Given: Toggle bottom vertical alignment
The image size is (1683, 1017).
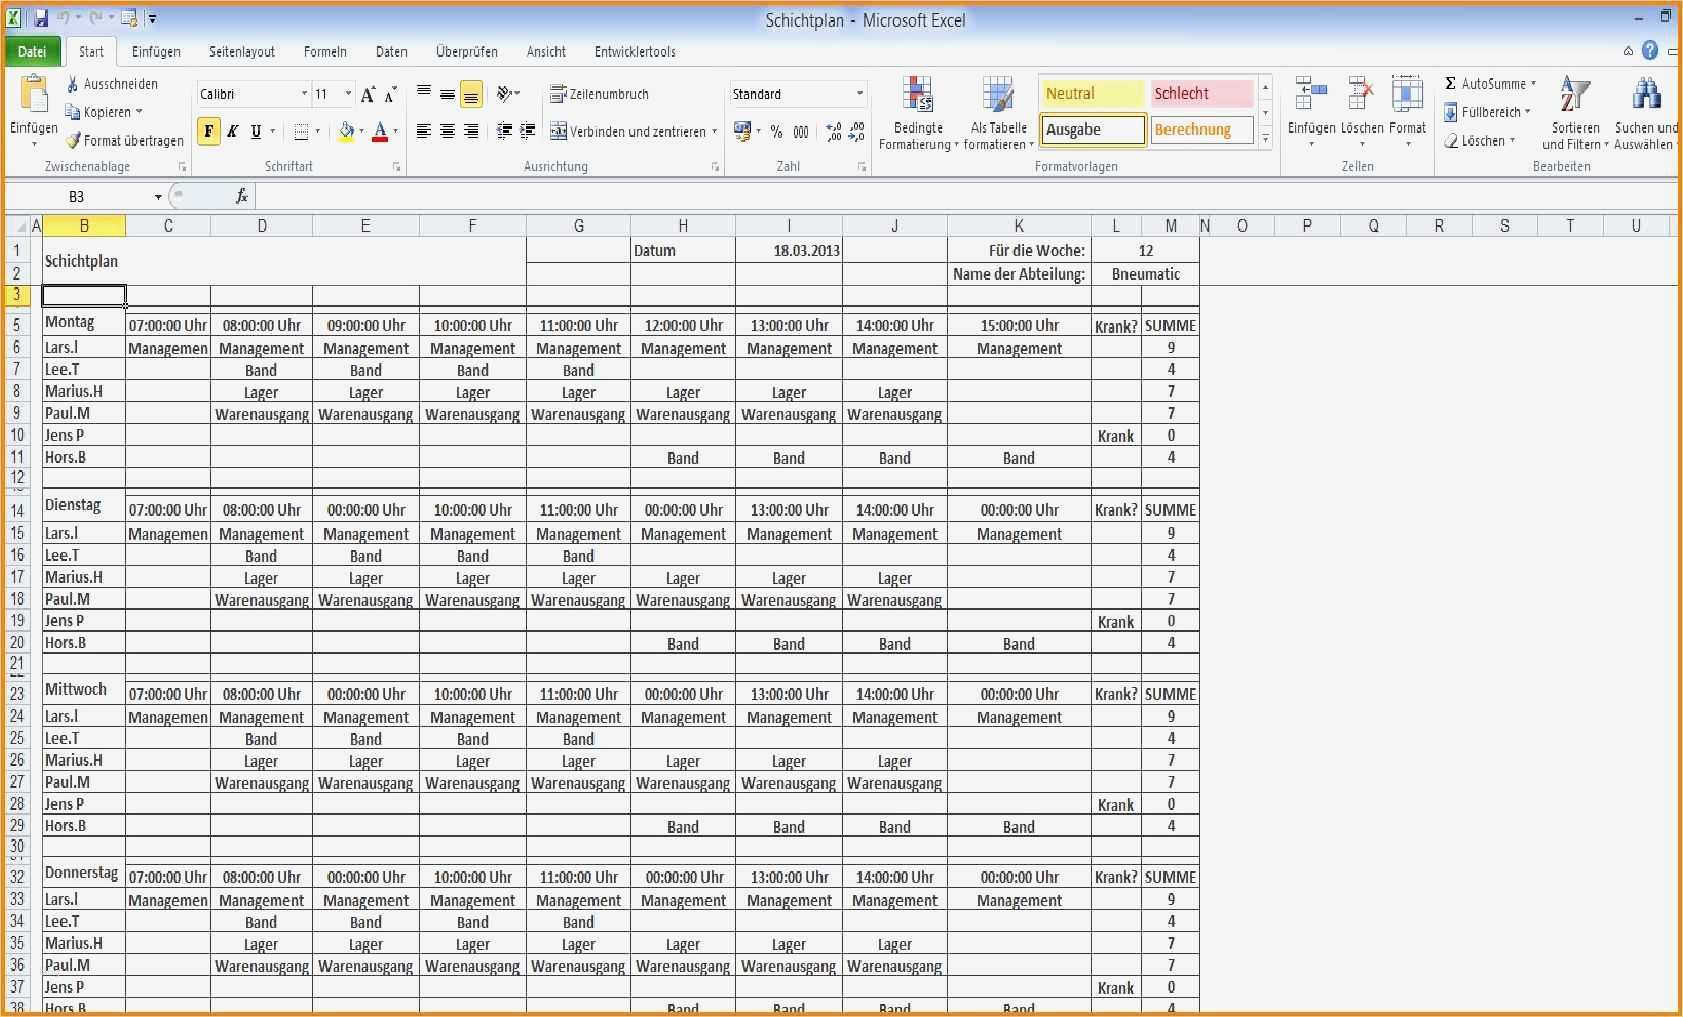Looking at the screenshot, I should [x=471, y=94].
